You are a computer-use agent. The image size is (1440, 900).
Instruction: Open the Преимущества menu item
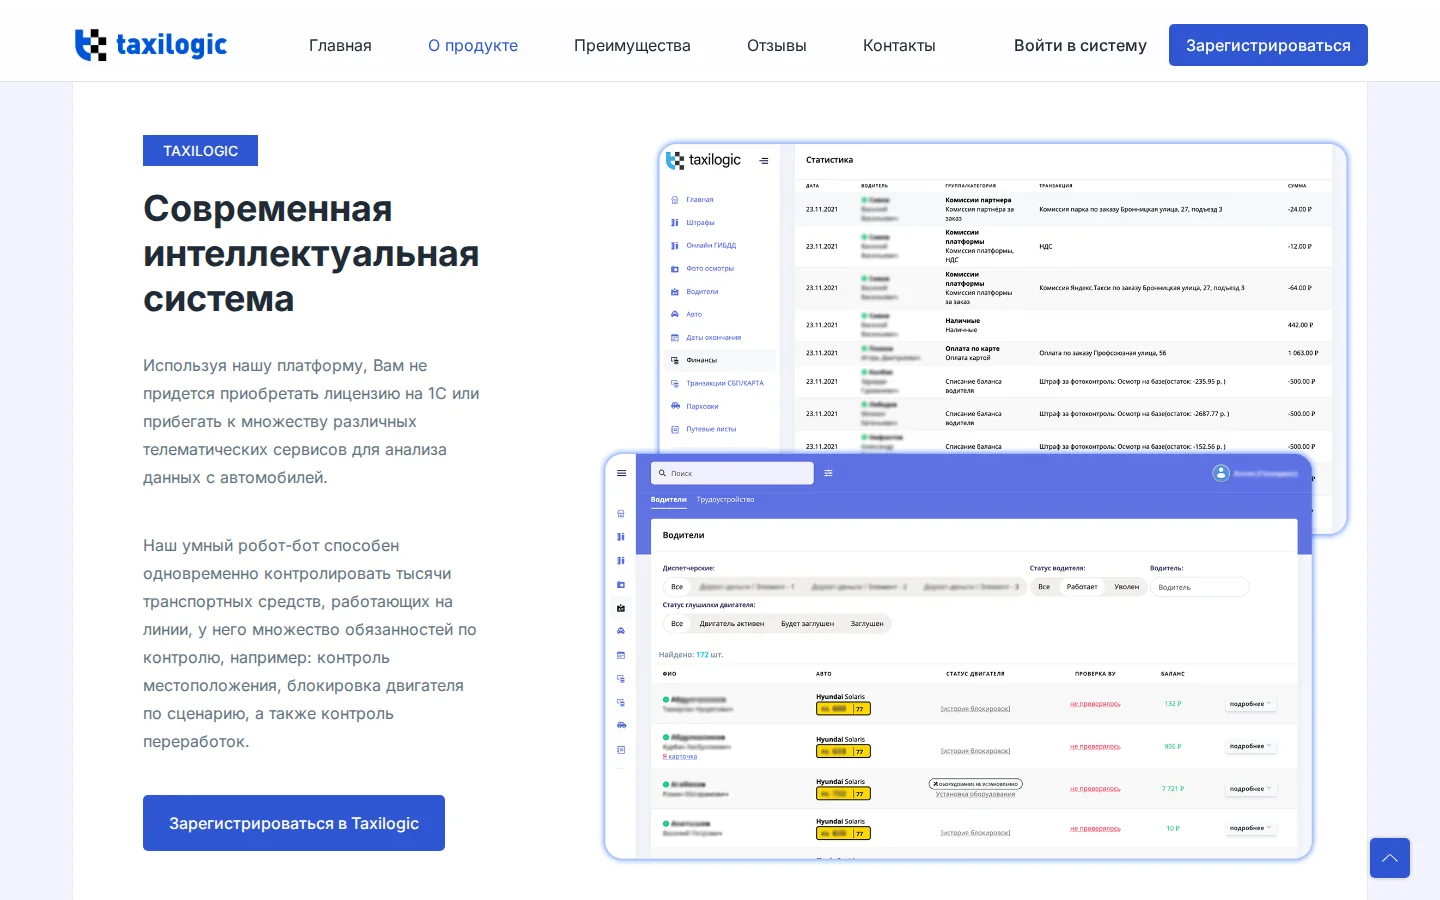[x=632, y=45]
